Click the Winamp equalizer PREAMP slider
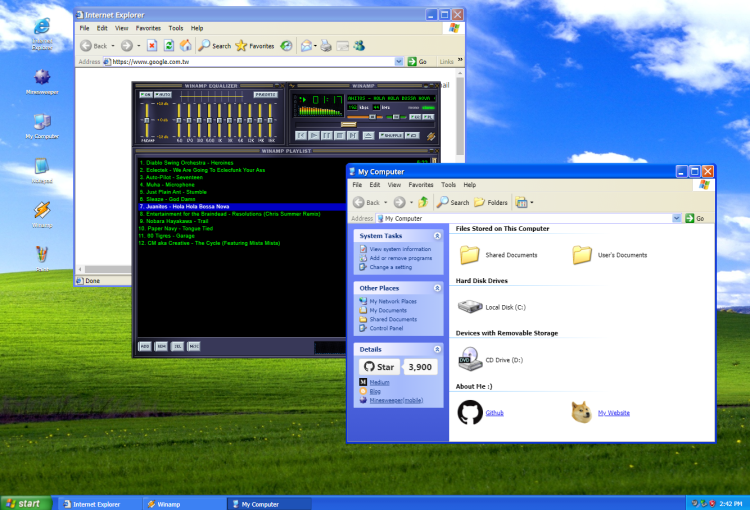Screen dimensions: 750x510 point(147,120)
